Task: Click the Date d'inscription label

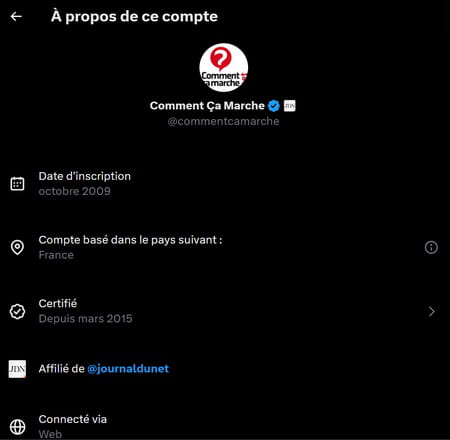Action: (85, 176)
